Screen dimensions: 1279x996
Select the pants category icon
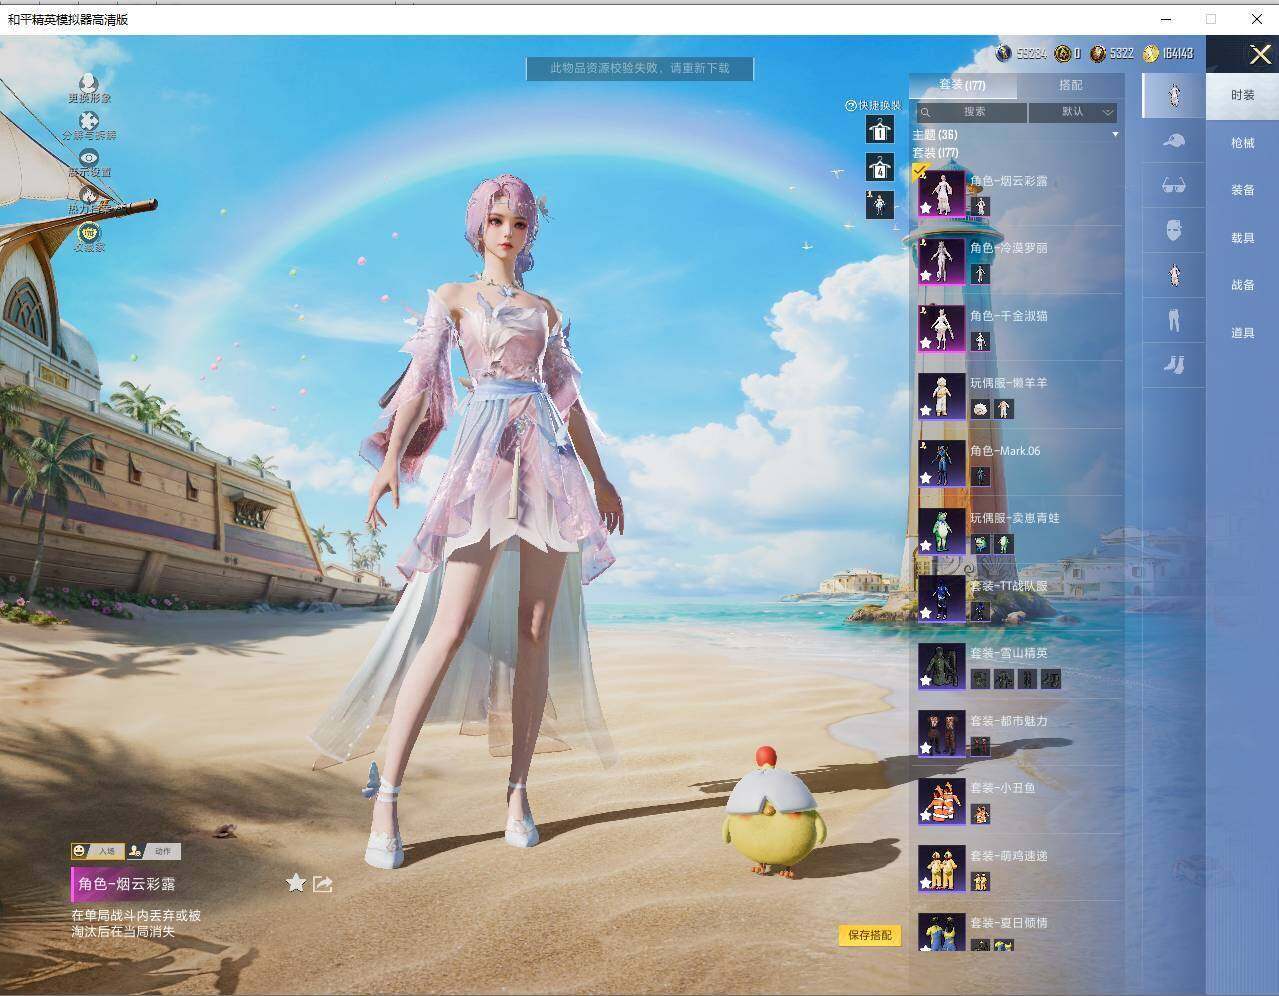click(1174, 320)
